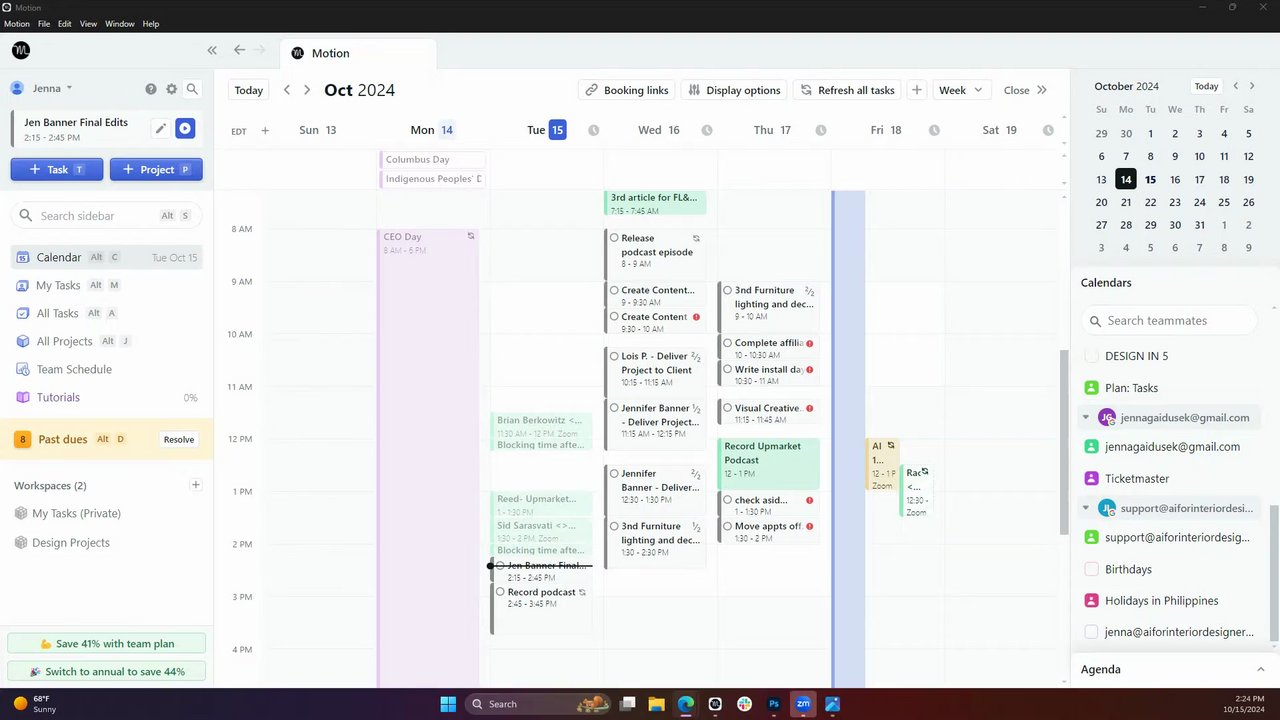Image resolution: width=1280 pixels, height=720 pixels.
Task: Go back with left arrow navigation icon
Action: (239, 50)
